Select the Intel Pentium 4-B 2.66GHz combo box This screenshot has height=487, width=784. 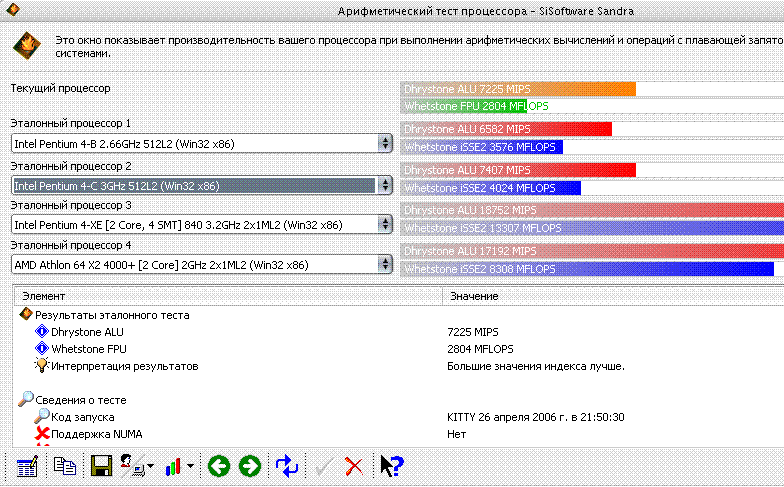click(x=202, y=144)
